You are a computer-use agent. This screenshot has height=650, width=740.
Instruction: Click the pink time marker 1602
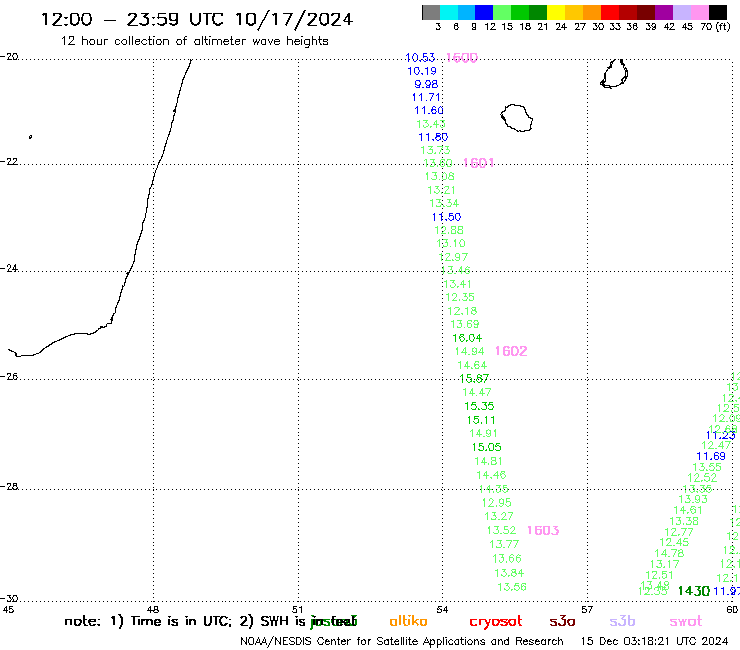pyautogui.click(x=511, y=351)
